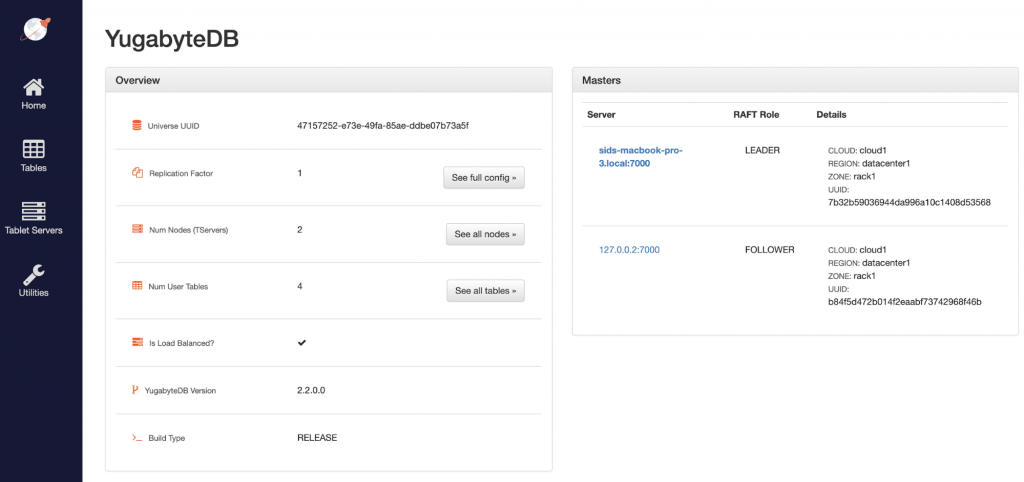This screenshot has height=482, width=1024.
Task: Click the Masters panel header
Action: [x=795, y=80]
